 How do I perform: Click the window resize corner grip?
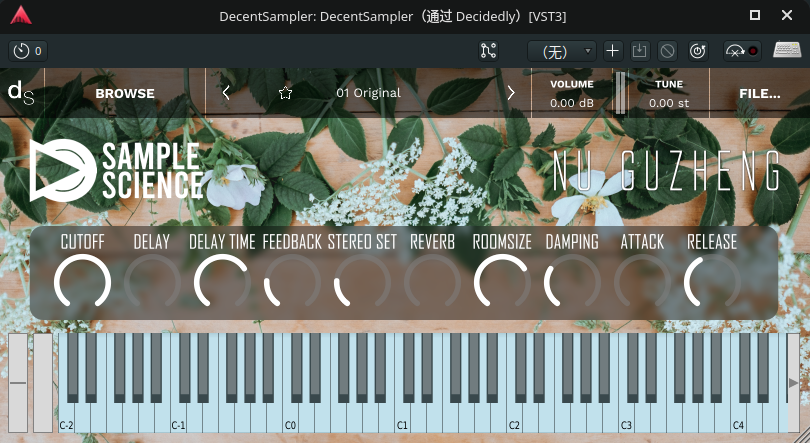tap(801, 435)
